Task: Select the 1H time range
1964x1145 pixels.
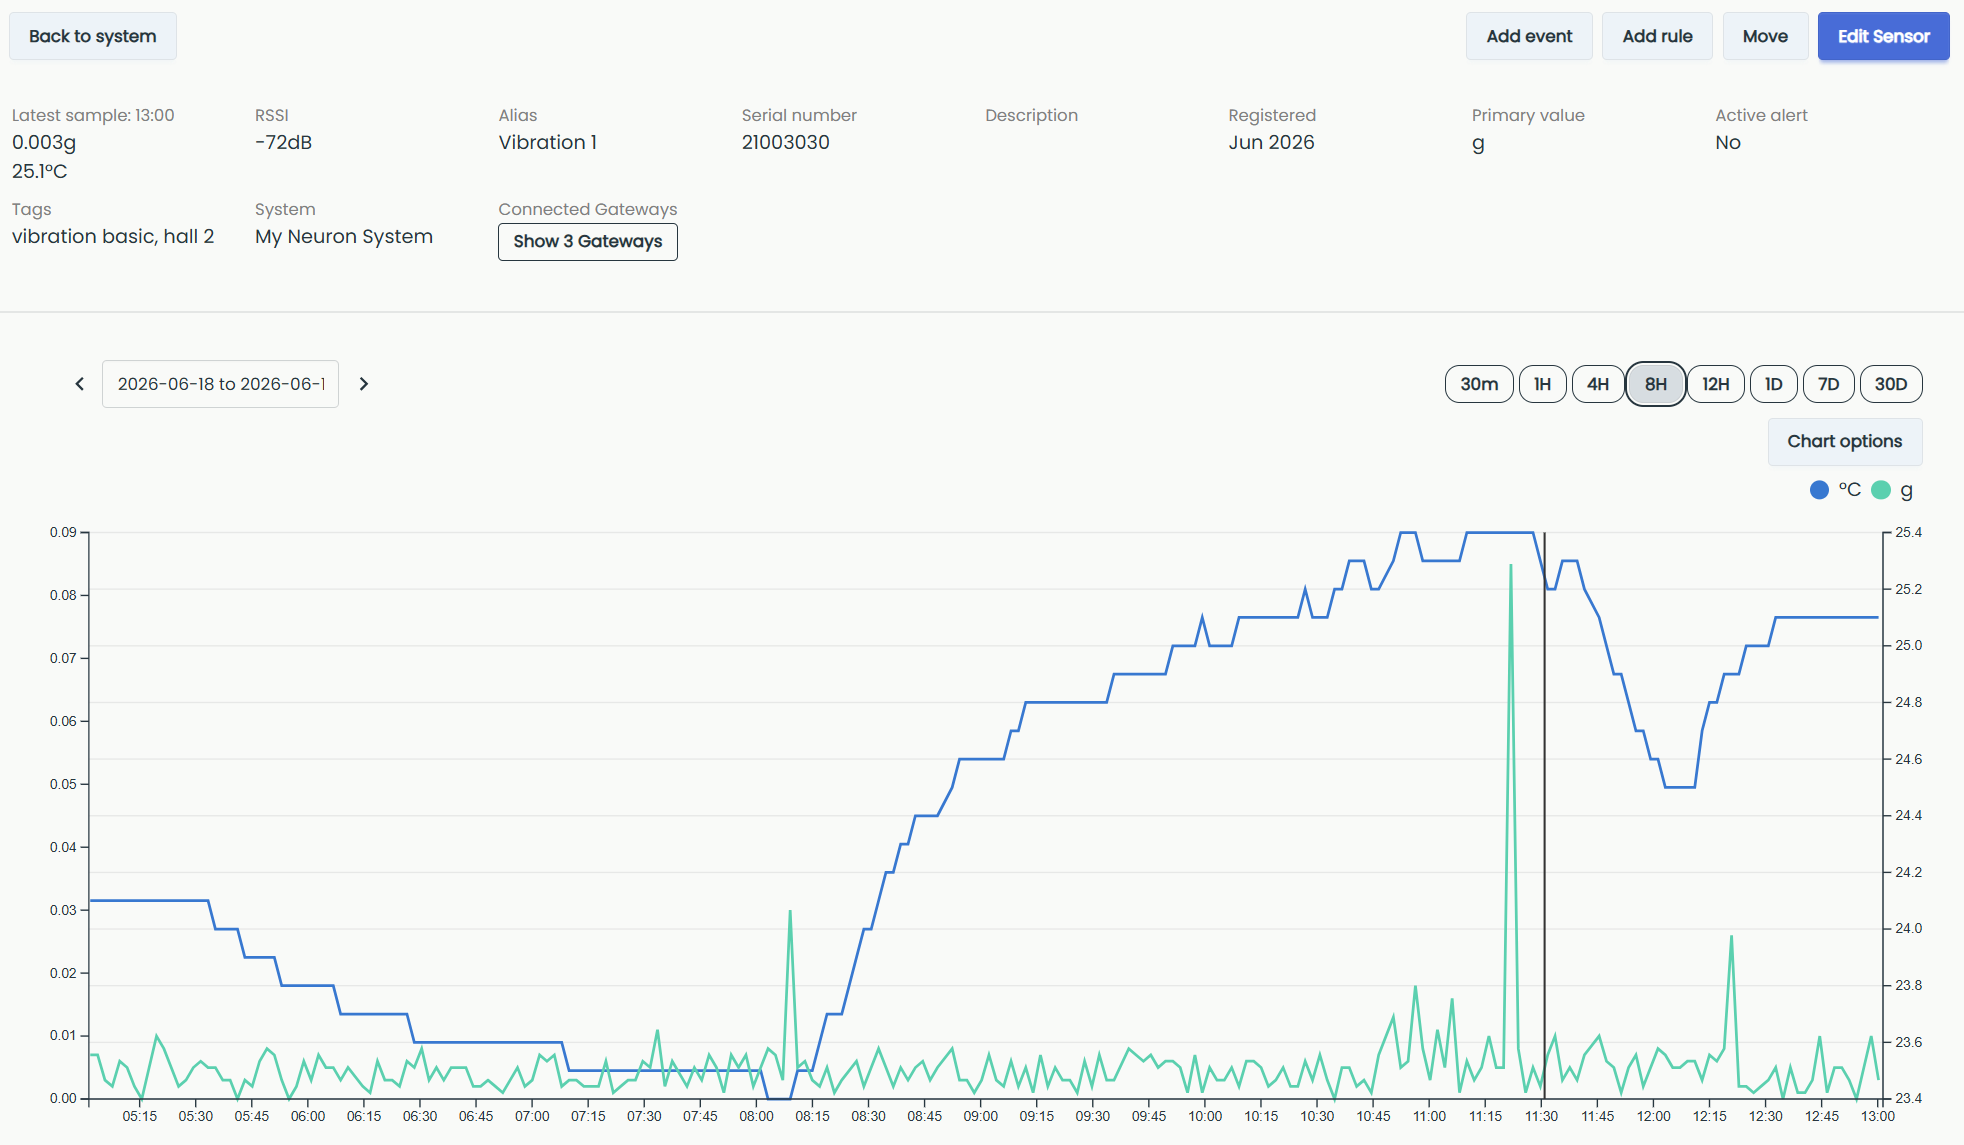Action: [x=1543, y=384]
